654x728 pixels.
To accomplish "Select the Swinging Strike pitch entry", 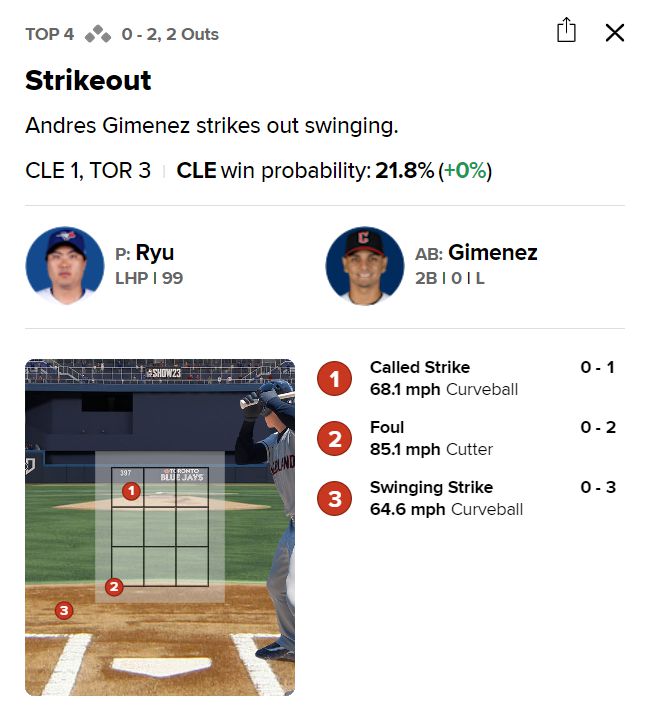I will 431,488.
